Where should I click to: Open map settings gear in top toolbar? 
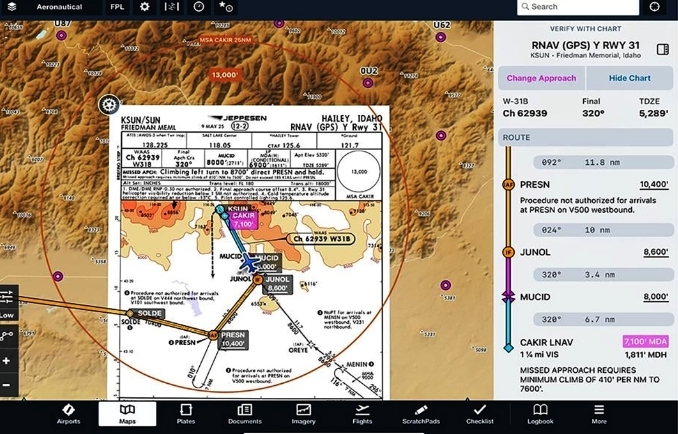click(145, 7)
